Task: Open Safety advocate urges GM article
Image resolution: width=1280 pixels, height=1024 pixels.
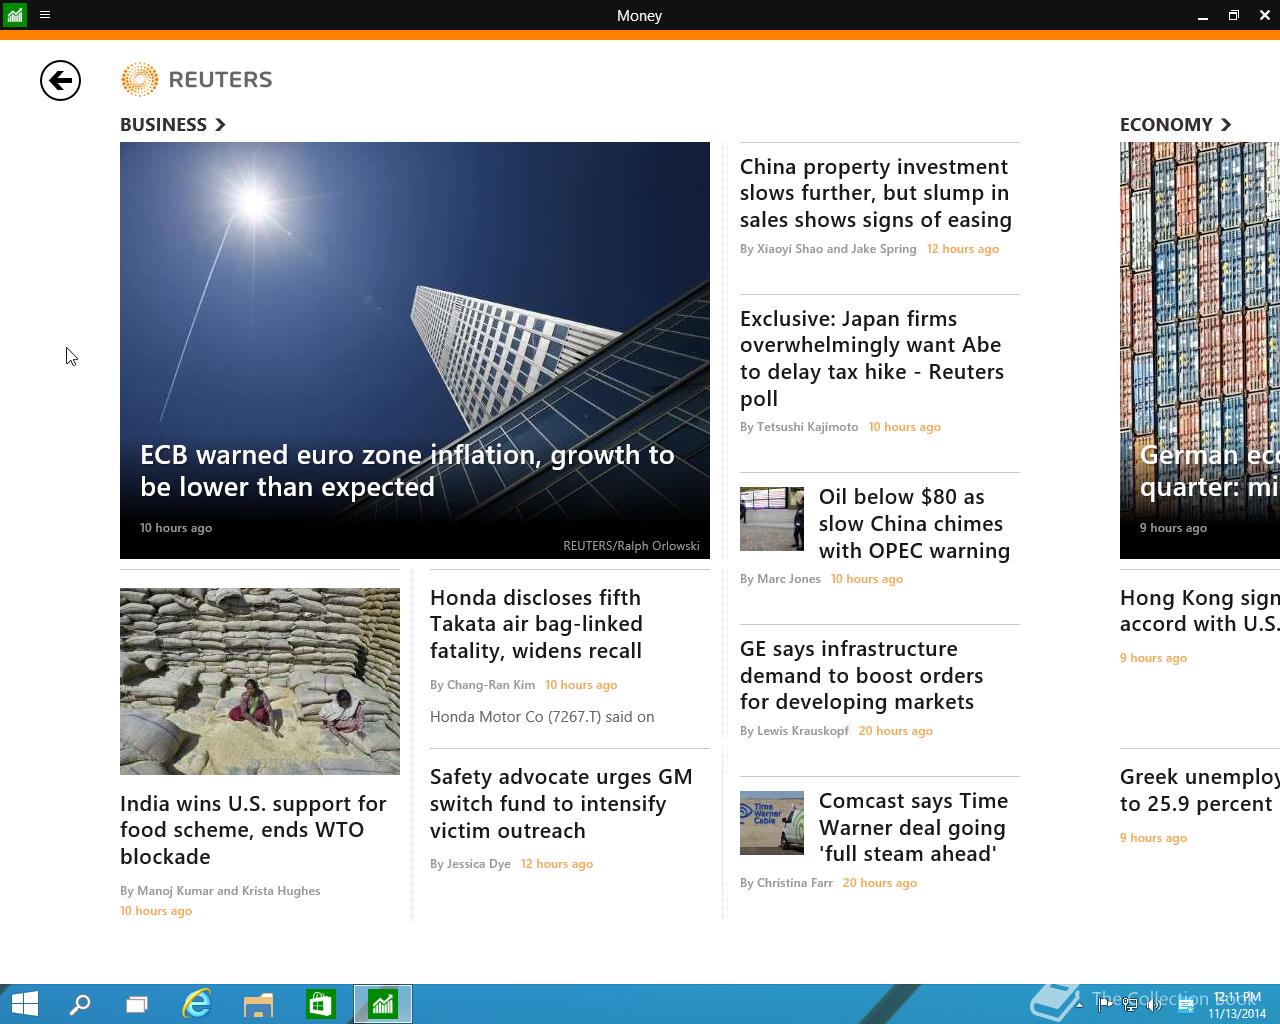Action: tap(561, 803)
